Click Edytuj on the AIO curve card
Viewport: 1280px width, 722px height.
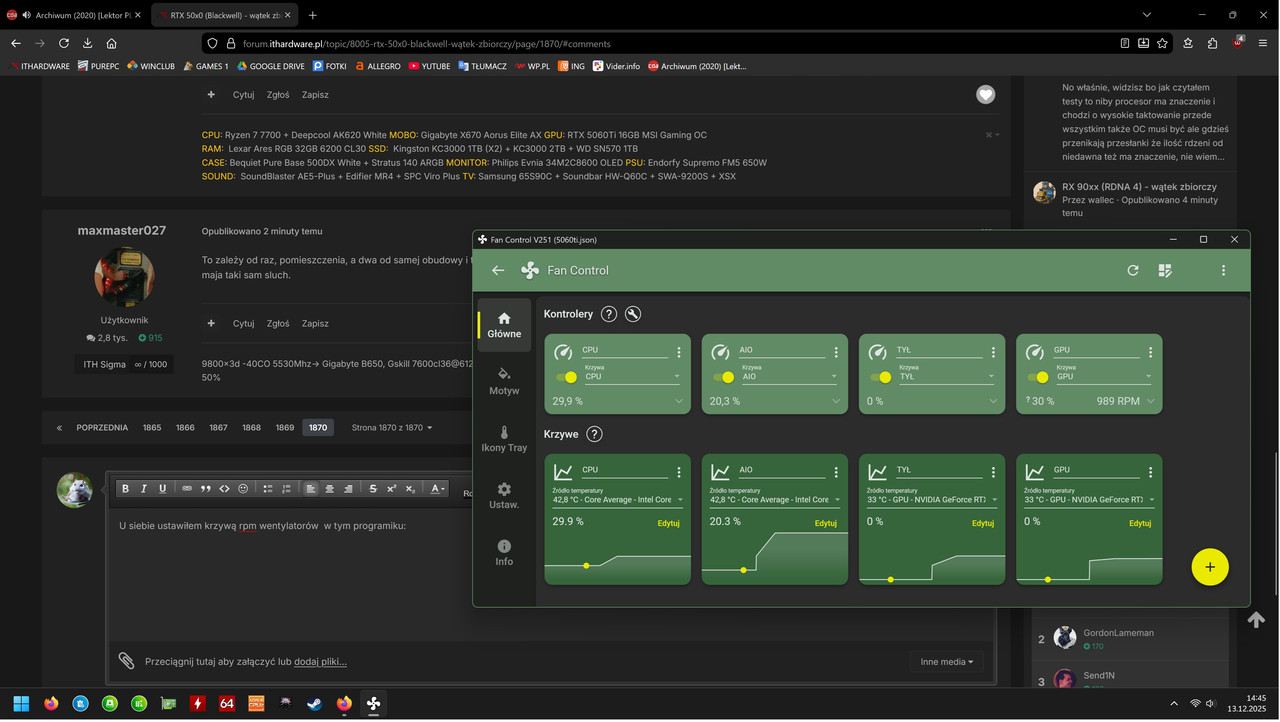(826, 523)
